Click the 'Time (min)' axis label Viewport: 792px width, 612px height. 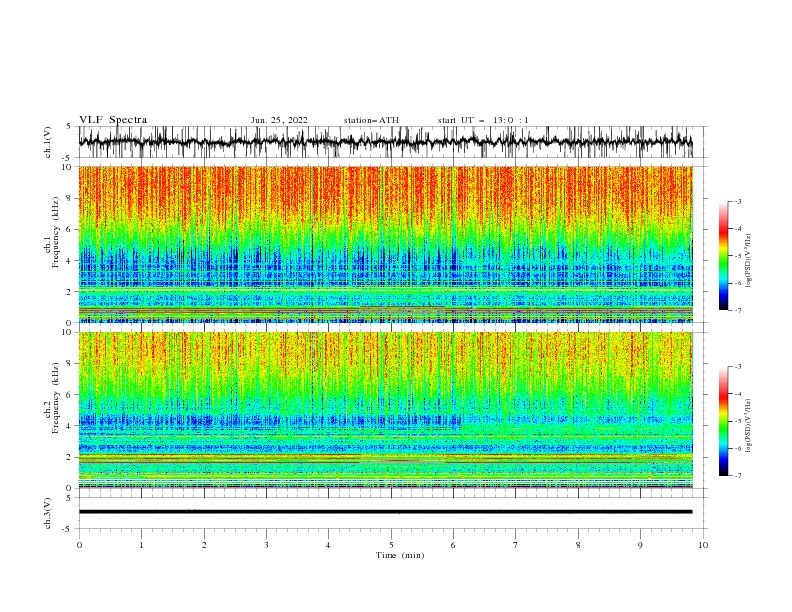pyautogui.click(x=400, y=555)
